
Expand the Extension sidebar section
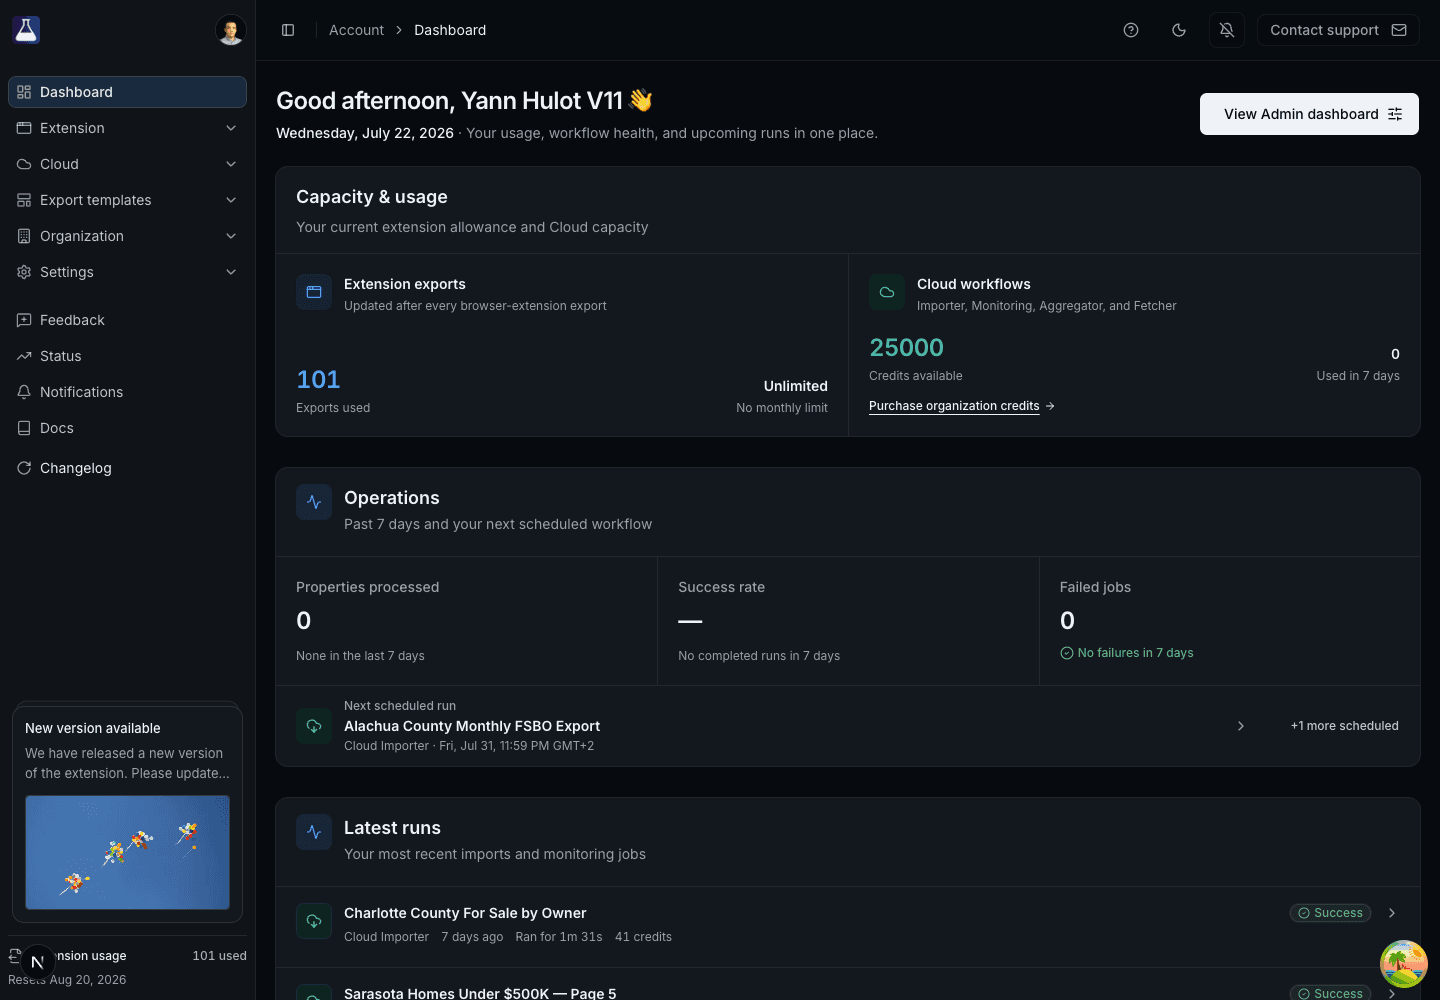[127, 128]
